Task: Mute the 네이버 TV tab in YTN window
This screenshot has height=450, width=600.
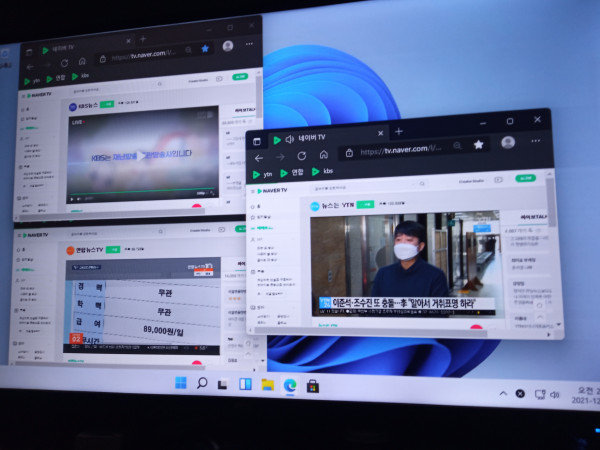Action: tap(289, 139)
